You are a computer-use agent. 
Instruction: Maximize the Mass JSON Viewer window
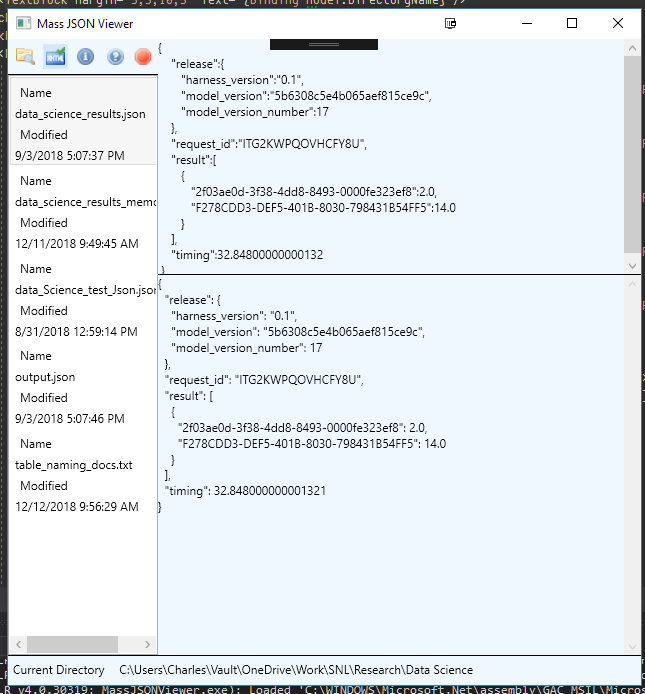click(572, 23)
